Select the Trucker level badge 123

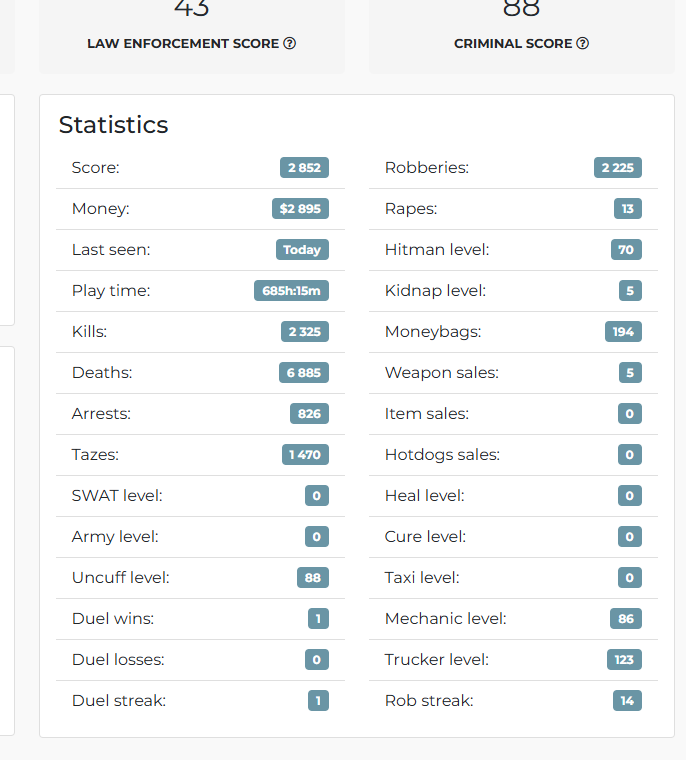tap(624, 660)
